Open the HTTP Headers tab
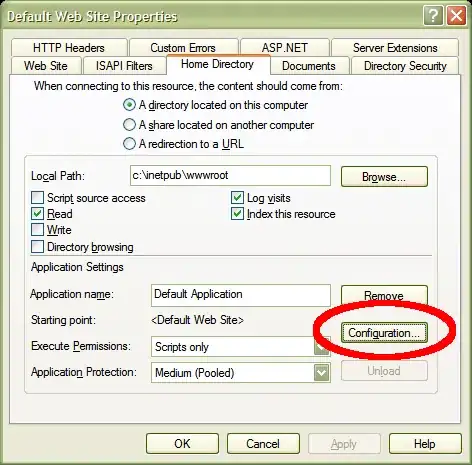Viewport: 472px width, 465px height. (x=69, y=48)
